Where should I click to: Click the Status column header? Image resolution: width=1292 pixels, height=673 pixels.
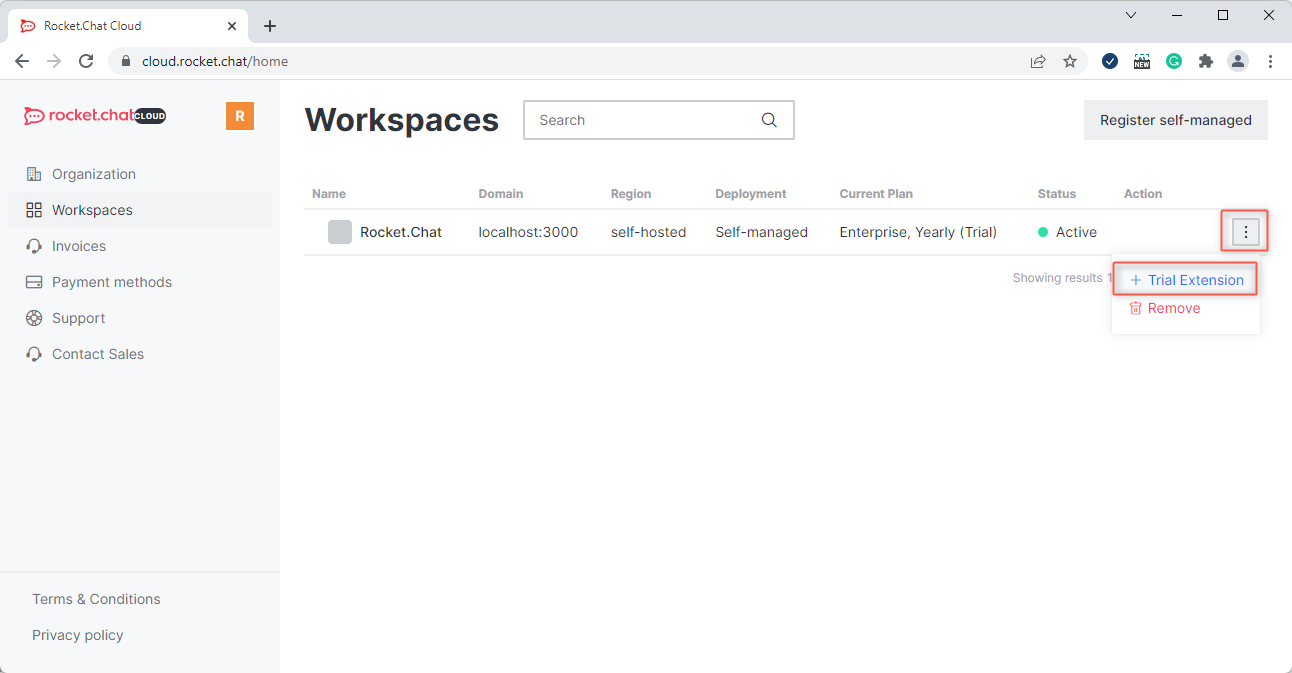click(x=1057, y=194)
